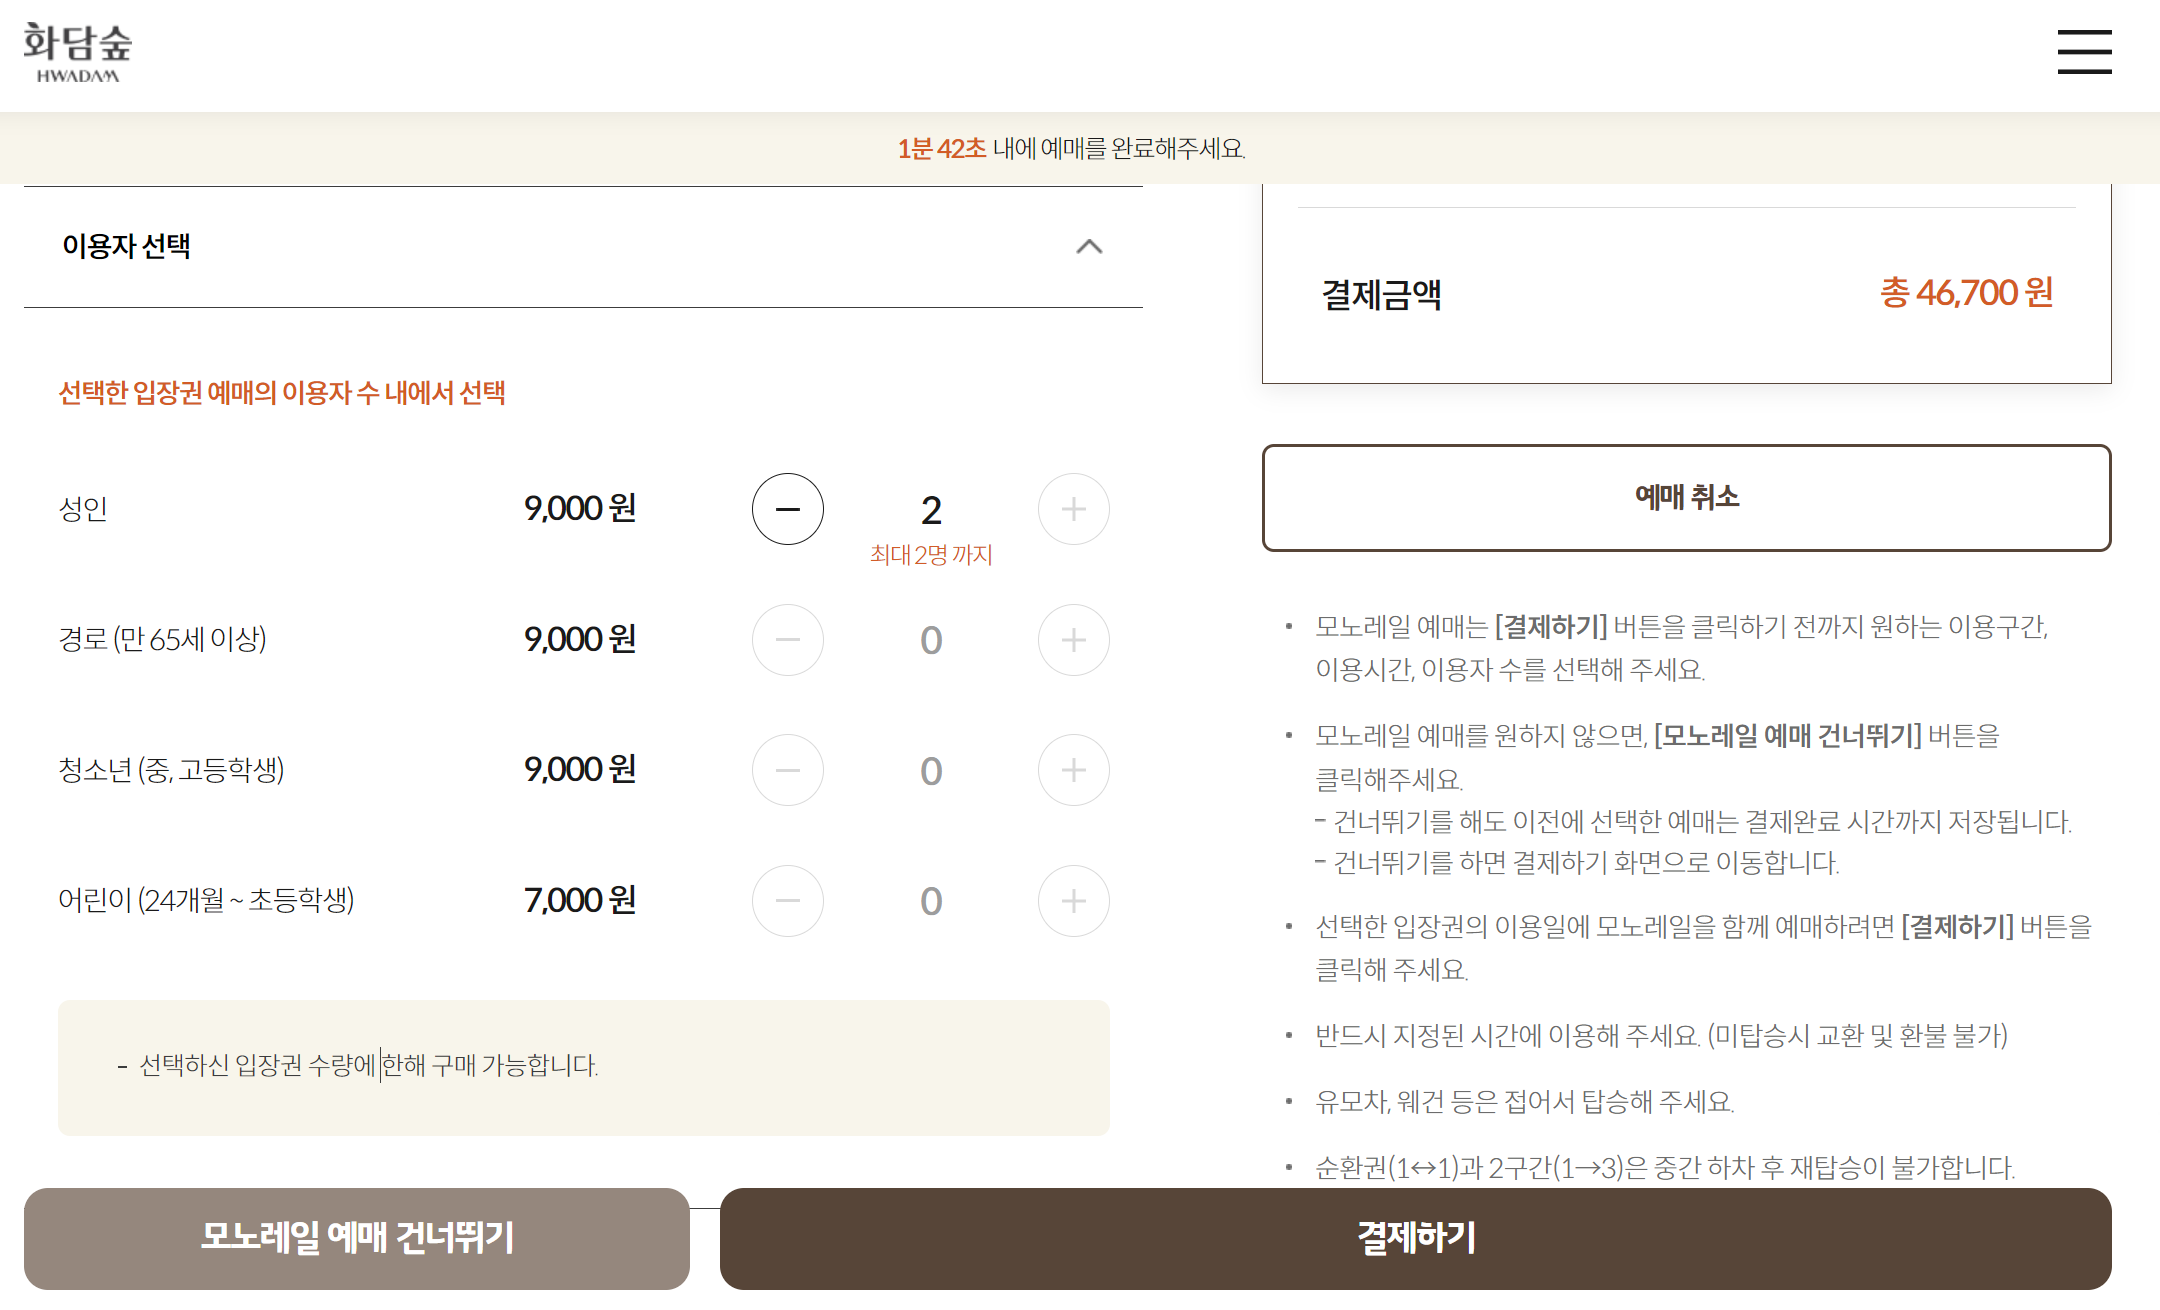Viewport: 2160px width, 1310px height.
Task: Click the 7,000 원 child price label
Action: (581, 900)
